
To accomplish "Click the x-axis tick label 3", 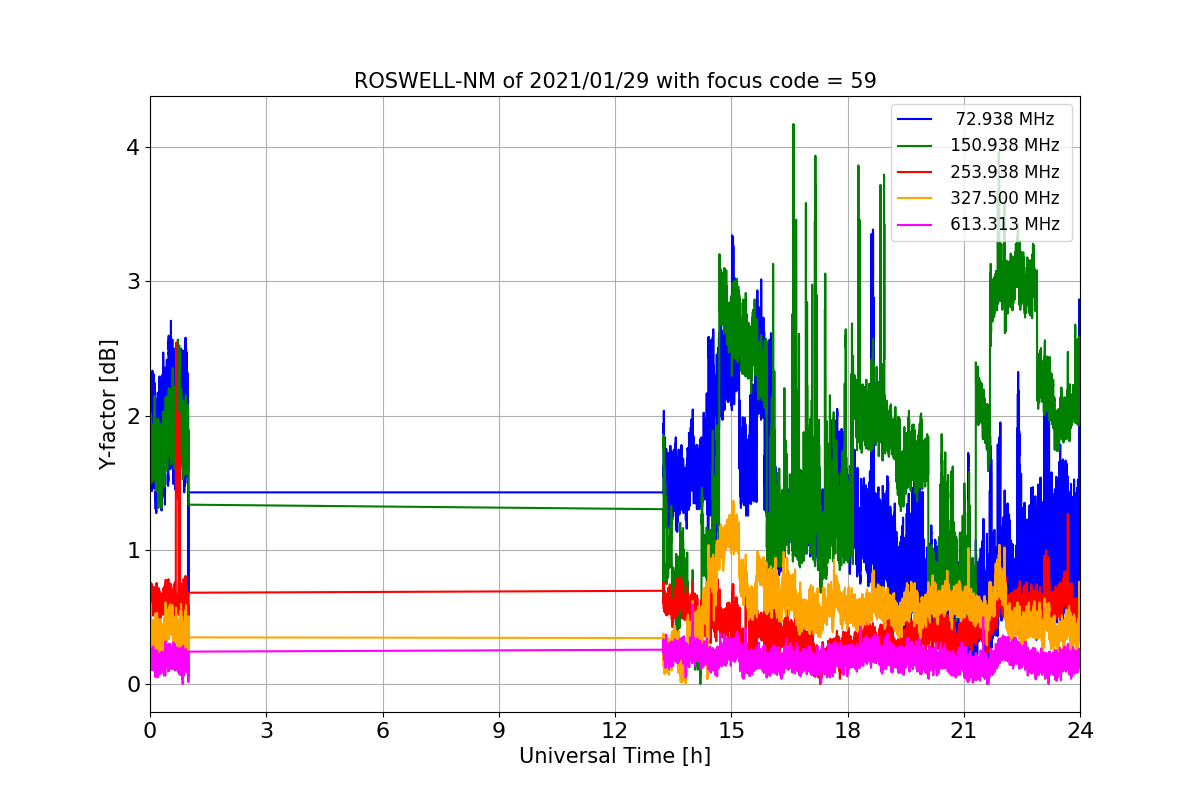I will pyautogui.click(x=266, y=730).
